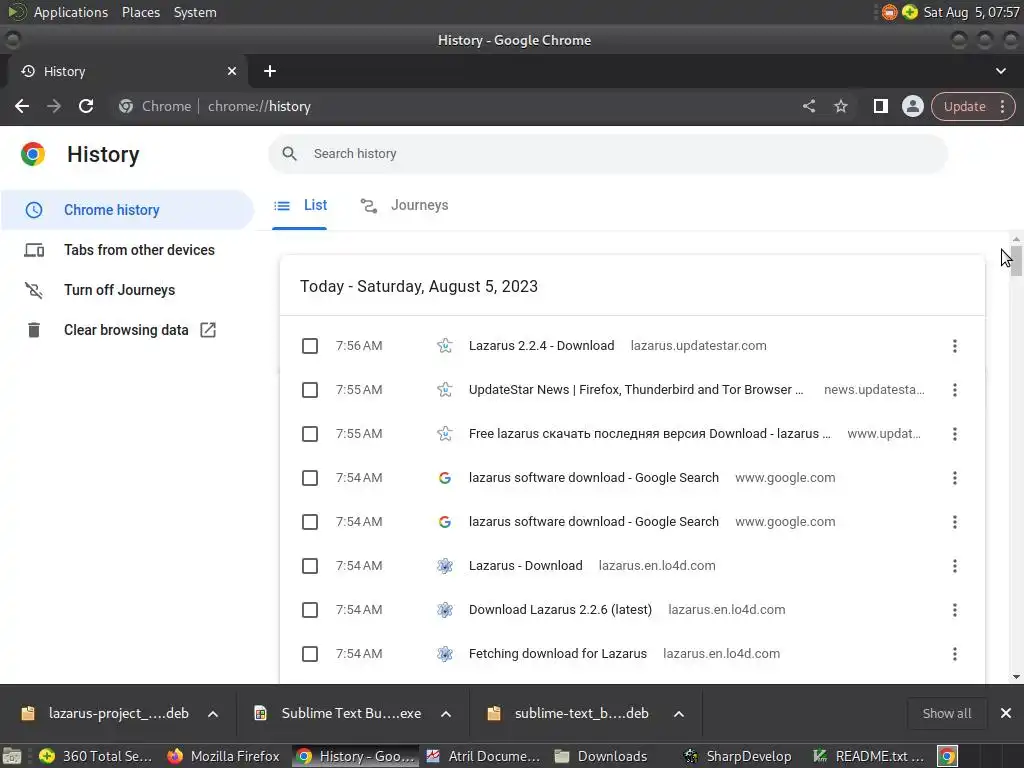Image resolution: width=1024 pixels, height=768 pixels.
Task: Open the UpdateStar News history link
Action: [x=636, y=390]
